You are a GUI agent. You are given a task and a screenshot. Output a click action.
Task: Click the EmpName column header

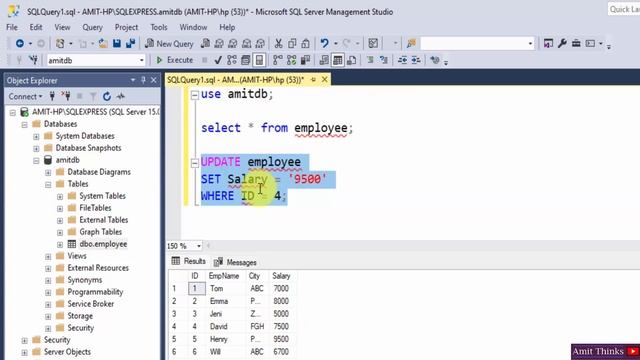[x=224, y=276]
